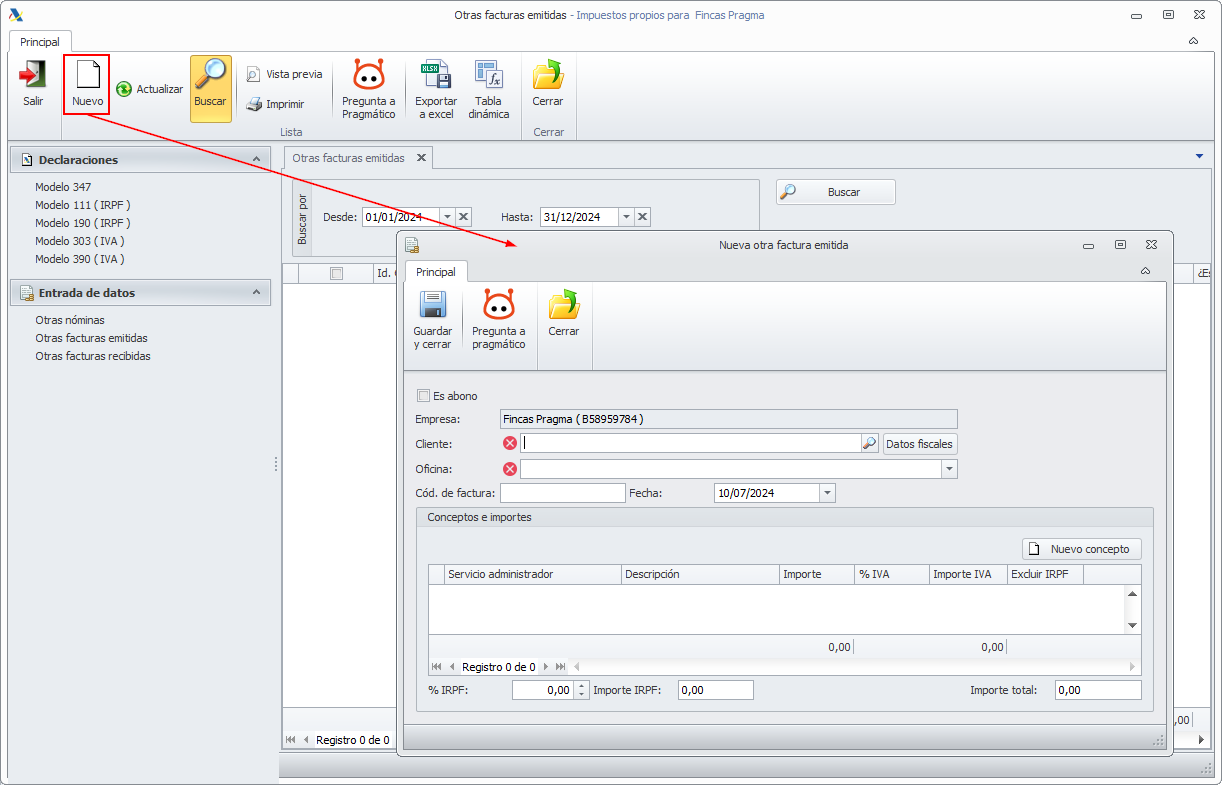
Task: Click the red error icon beside Oficina
Action: click(x=510, y=469)
